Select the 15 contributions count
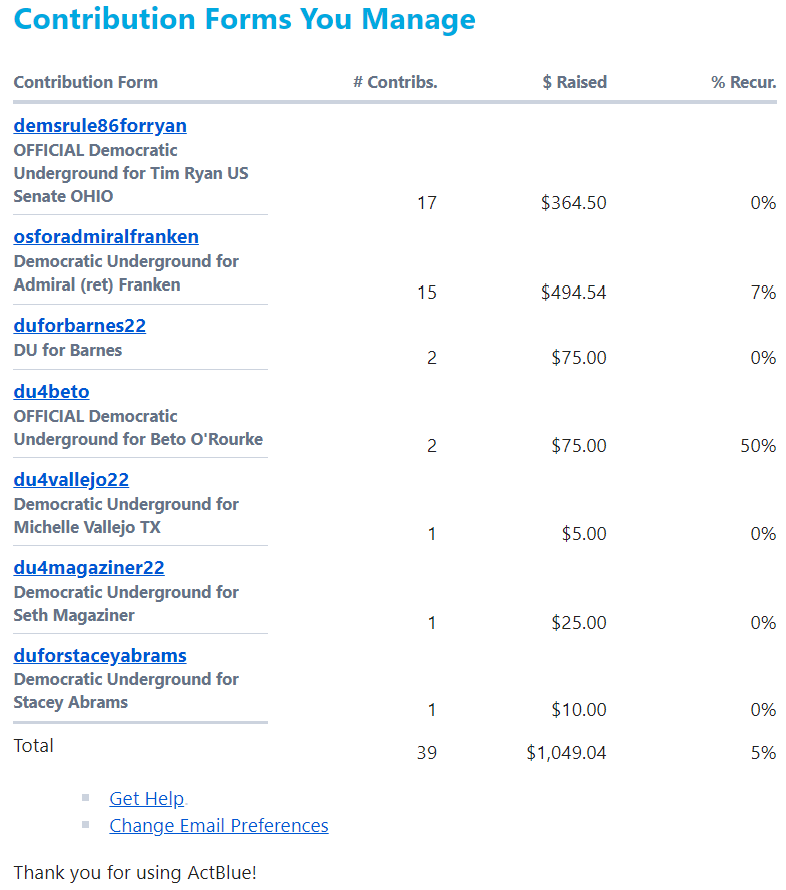 point(427,292)
